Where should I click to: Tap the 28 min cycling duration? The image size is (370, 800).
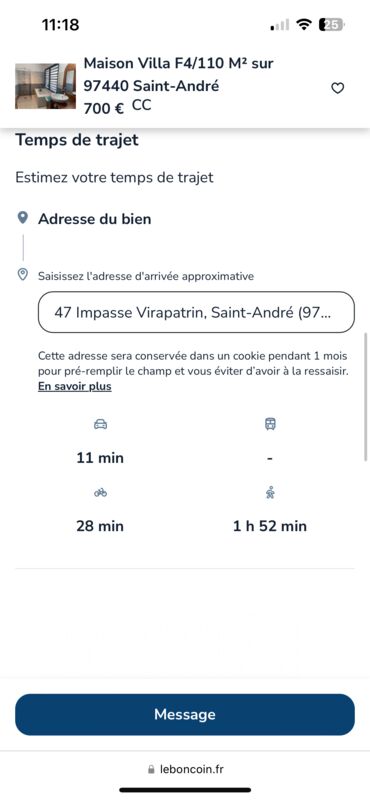click(100, 526)
